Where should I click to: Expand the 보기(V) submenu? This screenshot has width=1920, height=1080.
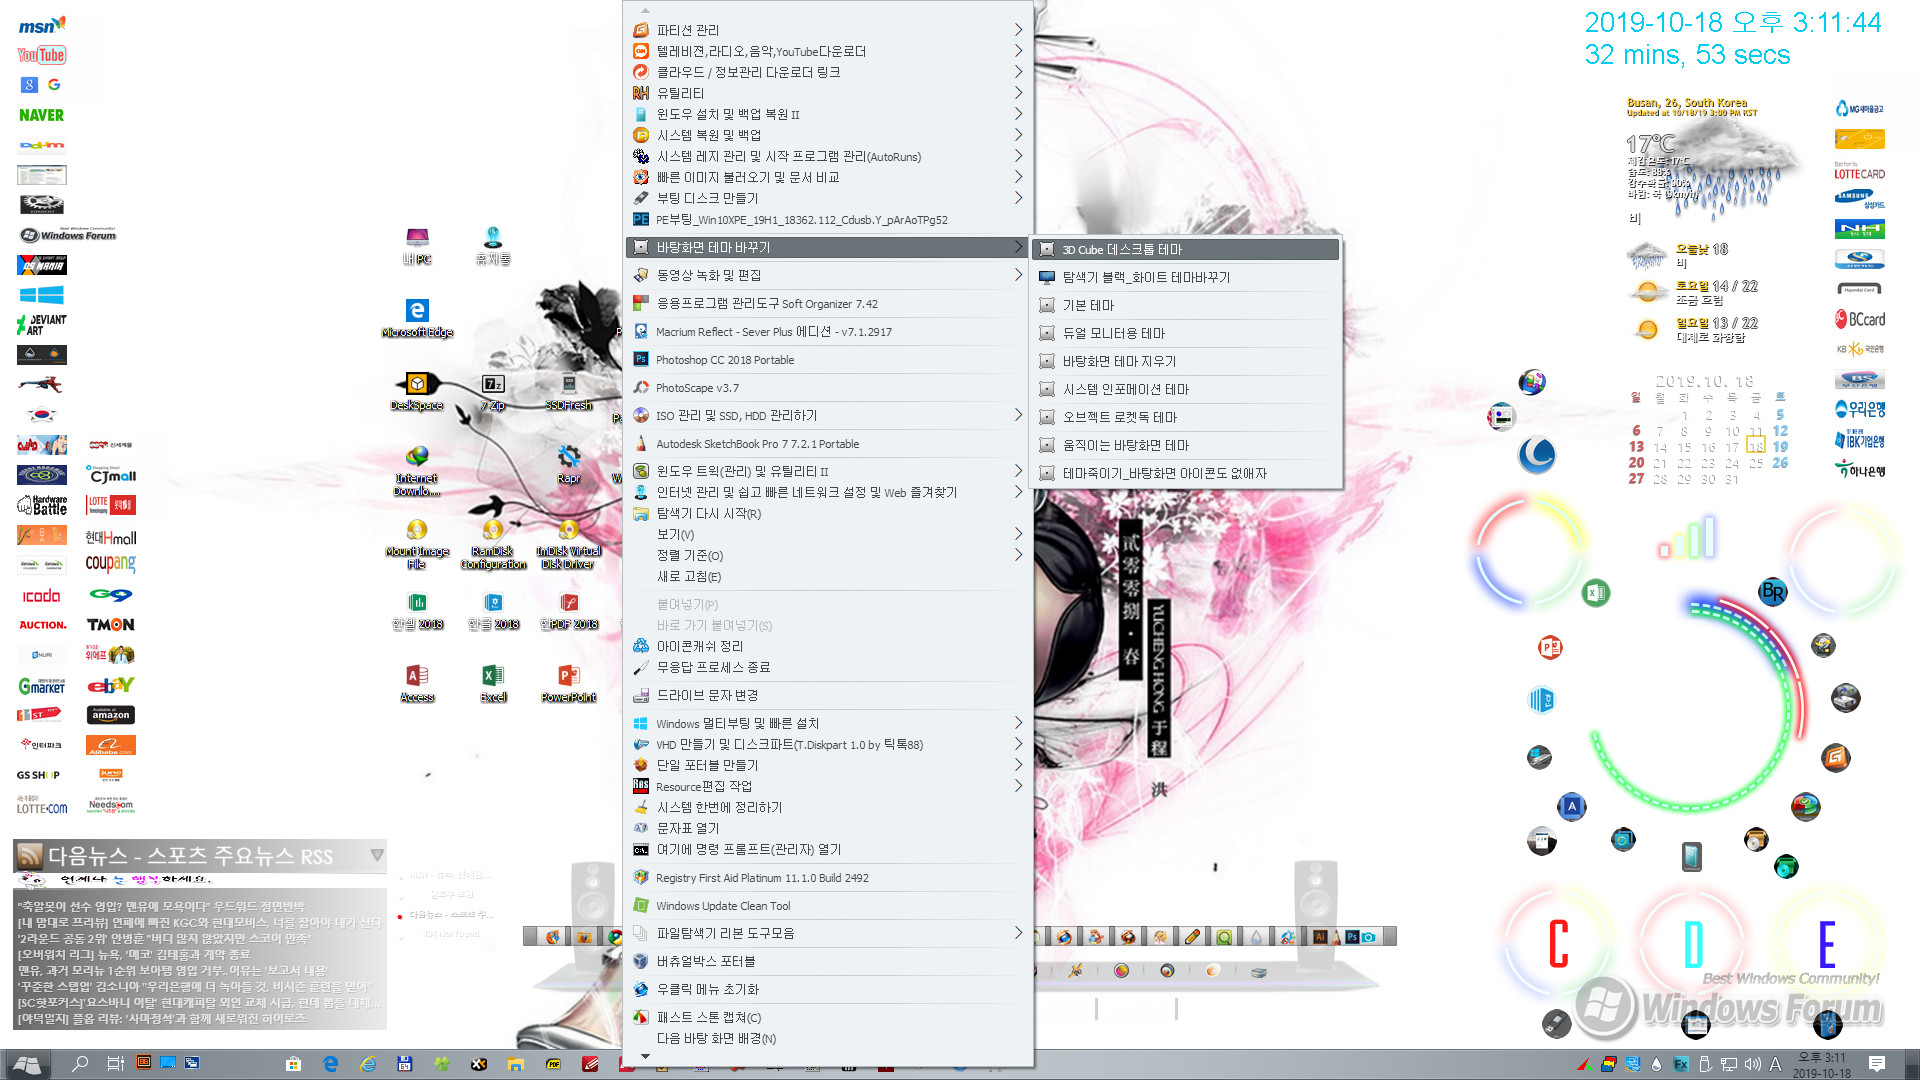click(x=828, y=534)
